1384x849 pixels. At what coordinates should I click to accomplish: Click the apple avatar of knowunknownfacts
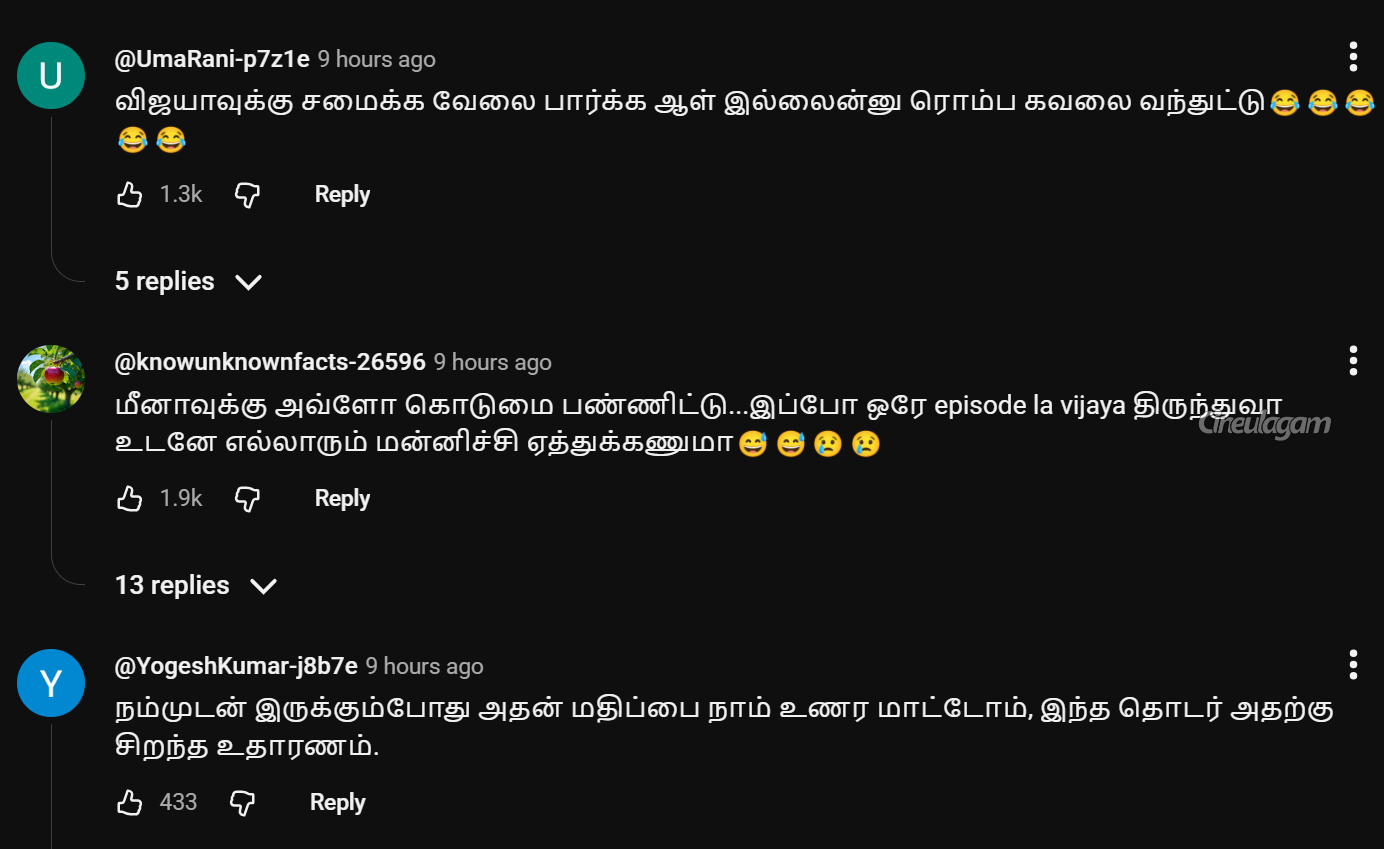click(x=51, y=379)
